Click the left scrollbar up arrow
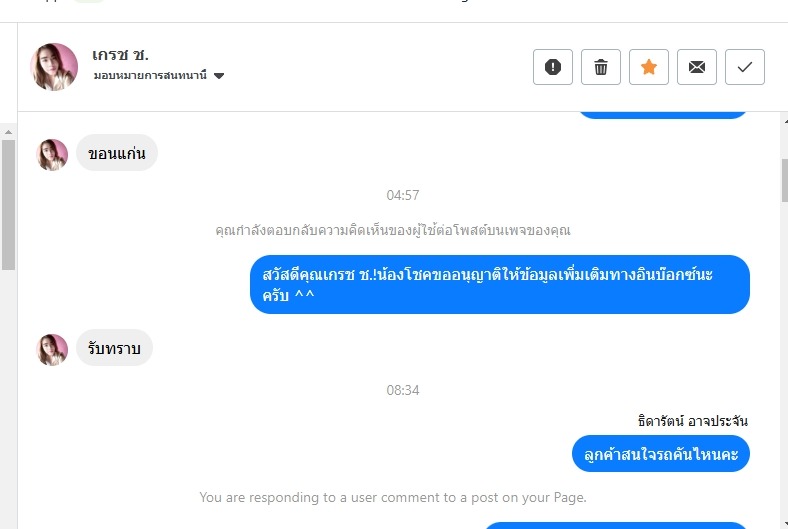 click(8, 131)
